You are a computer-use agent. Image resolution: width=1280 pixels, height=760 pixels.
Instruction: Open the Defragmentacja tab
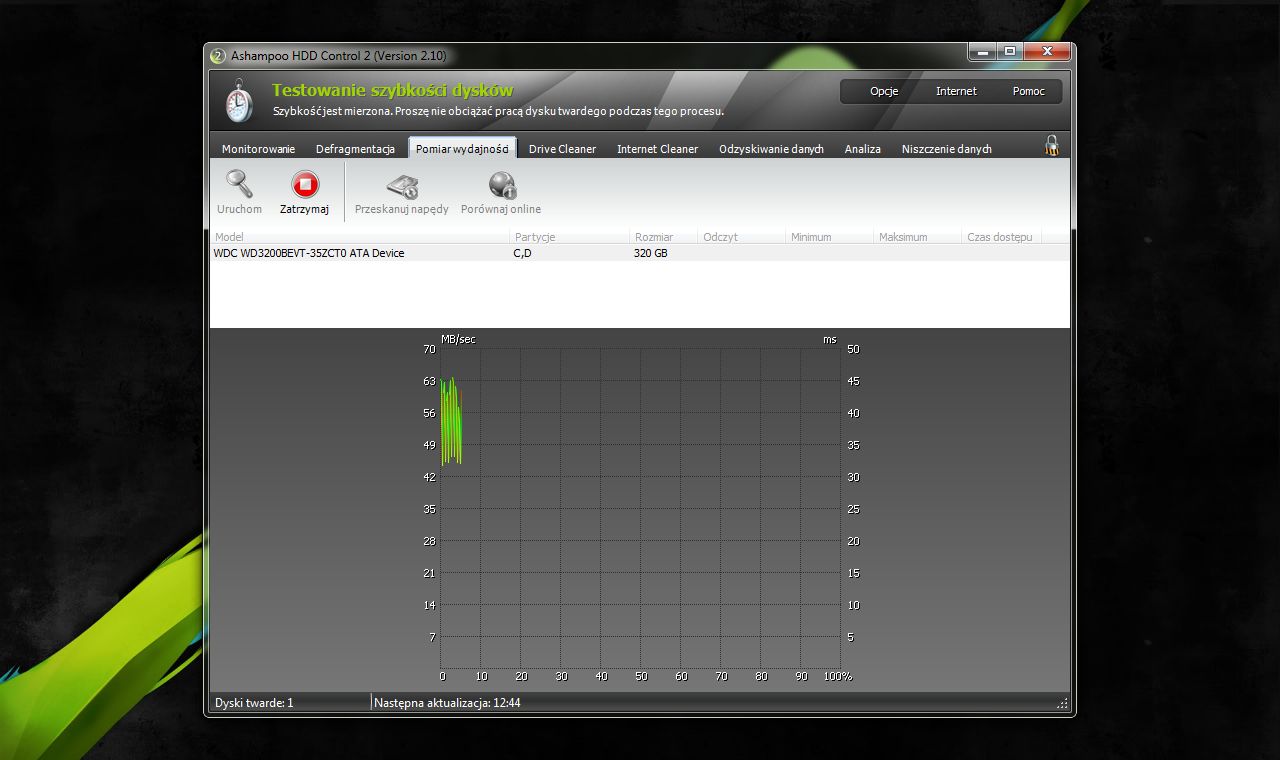coord(355,149)
